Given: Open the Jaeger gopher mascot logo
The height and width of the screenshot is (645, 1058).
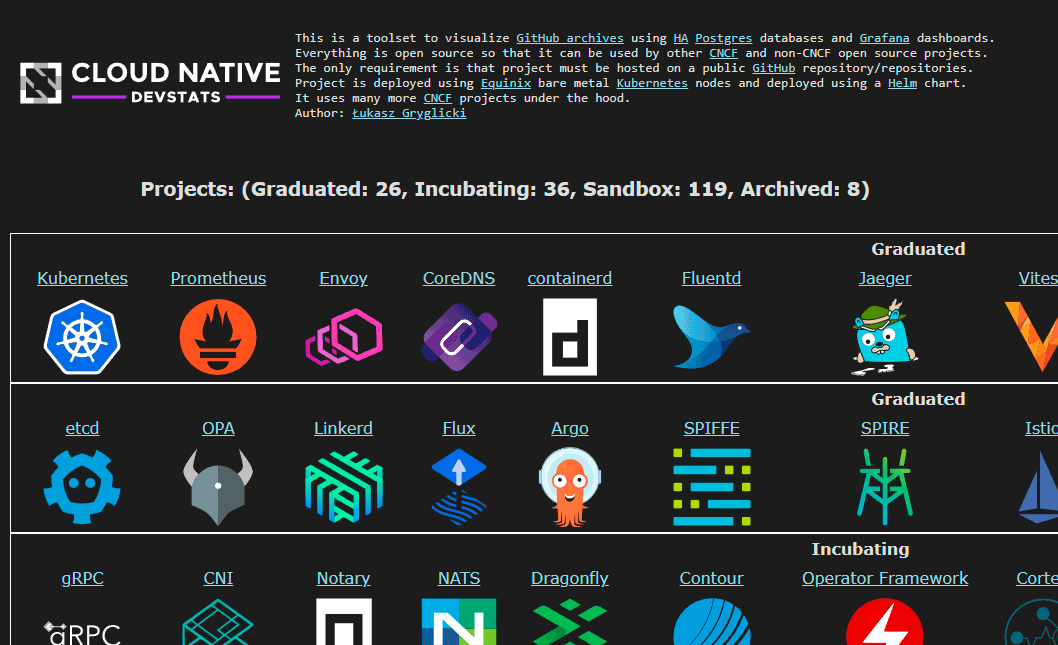Looking at the screenshot, I should coord(885,337).
